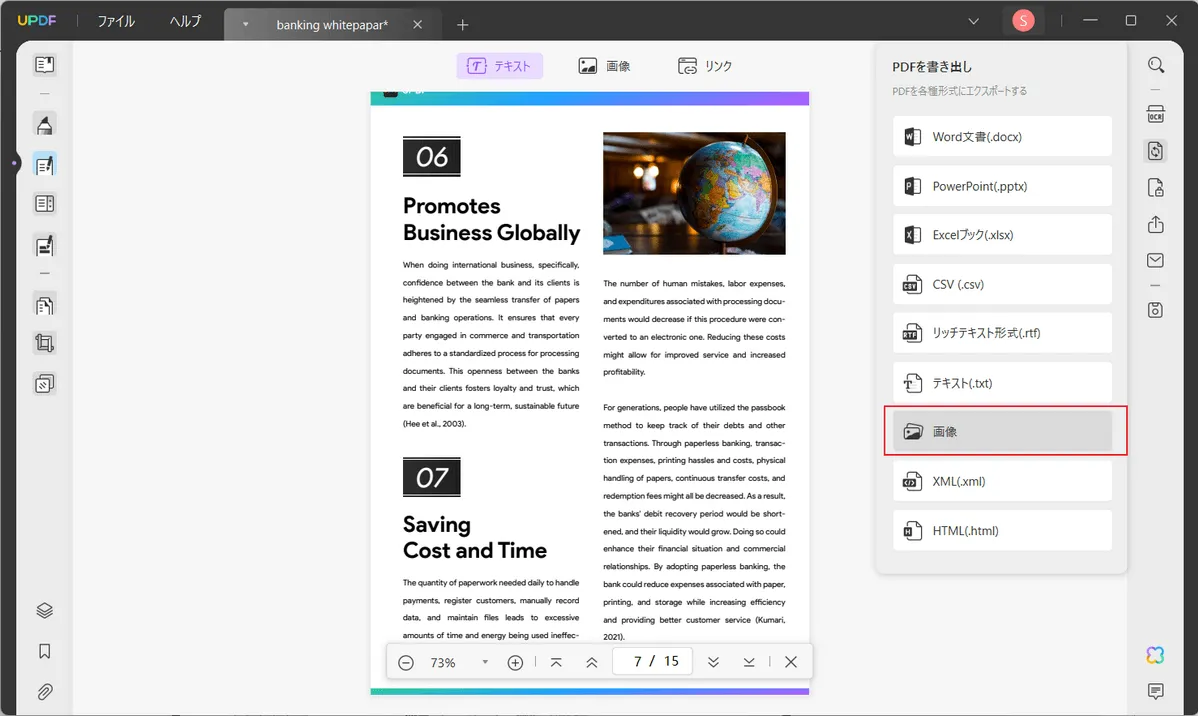Viewport: 1198px width, 716px height.
Task: Open the Share file icon
Action: pos(1156,225)
